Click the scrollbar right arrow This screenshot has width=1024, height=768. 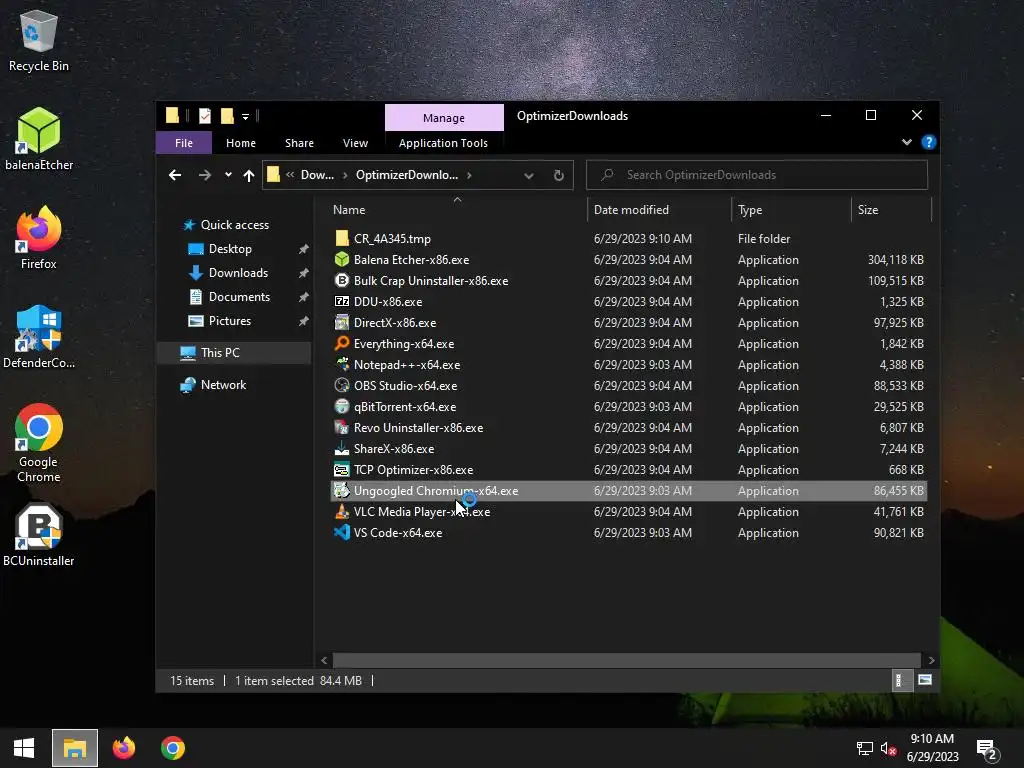pyautogui.click(x=931, y=660)
